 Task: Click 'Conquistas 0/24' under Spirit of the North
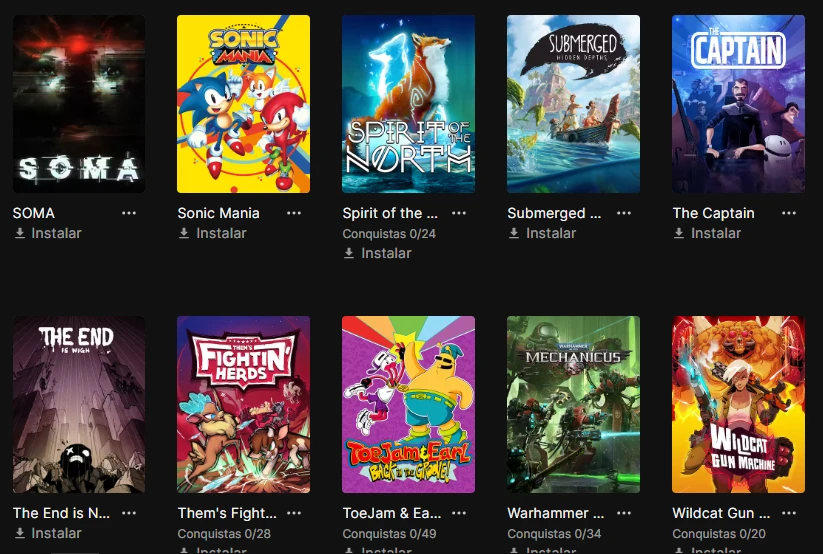point(389,234)
